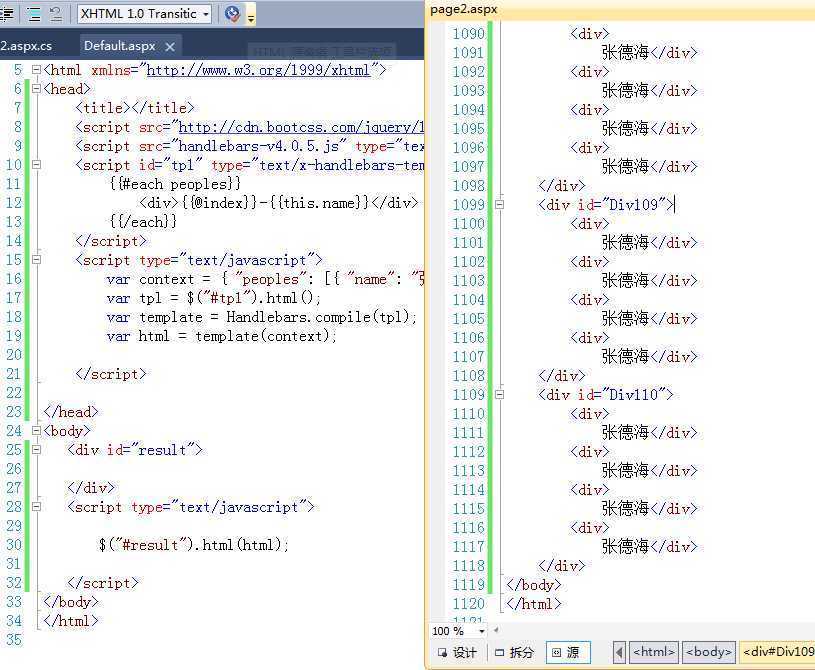815x670 pixels.
Task: Click the handlebars-v4.0.5.js script line
Action: 249,146
